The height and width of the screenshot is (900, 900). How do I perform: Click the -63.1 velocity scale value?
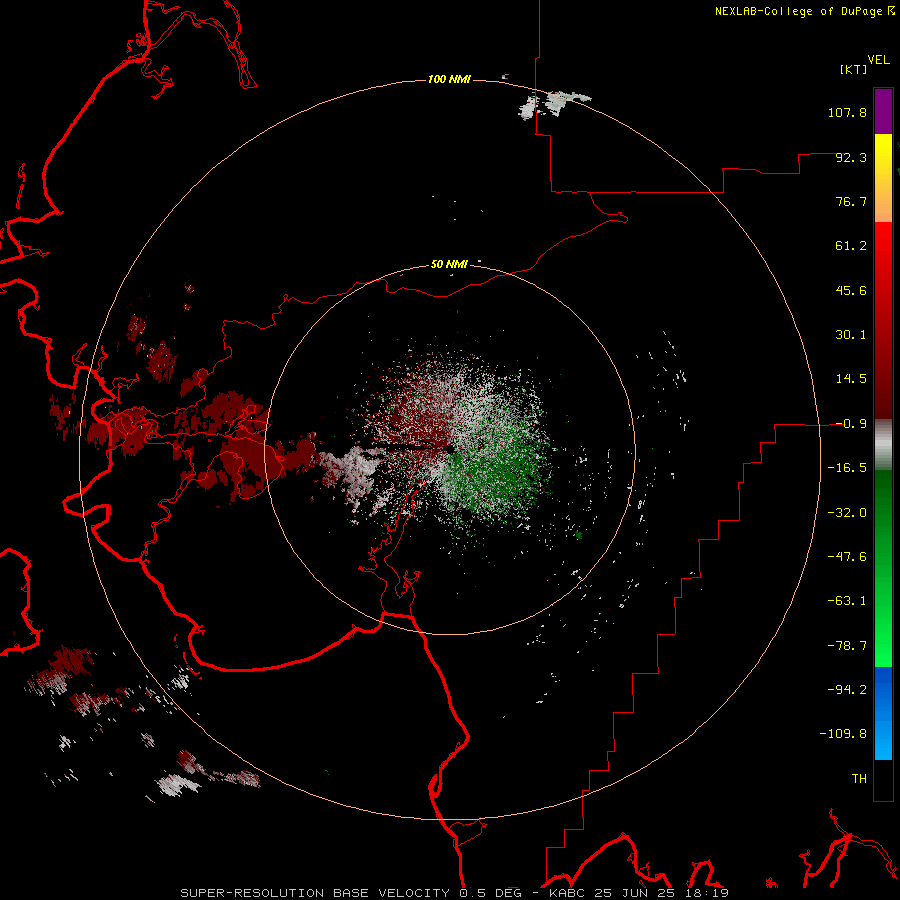(847, 601)
